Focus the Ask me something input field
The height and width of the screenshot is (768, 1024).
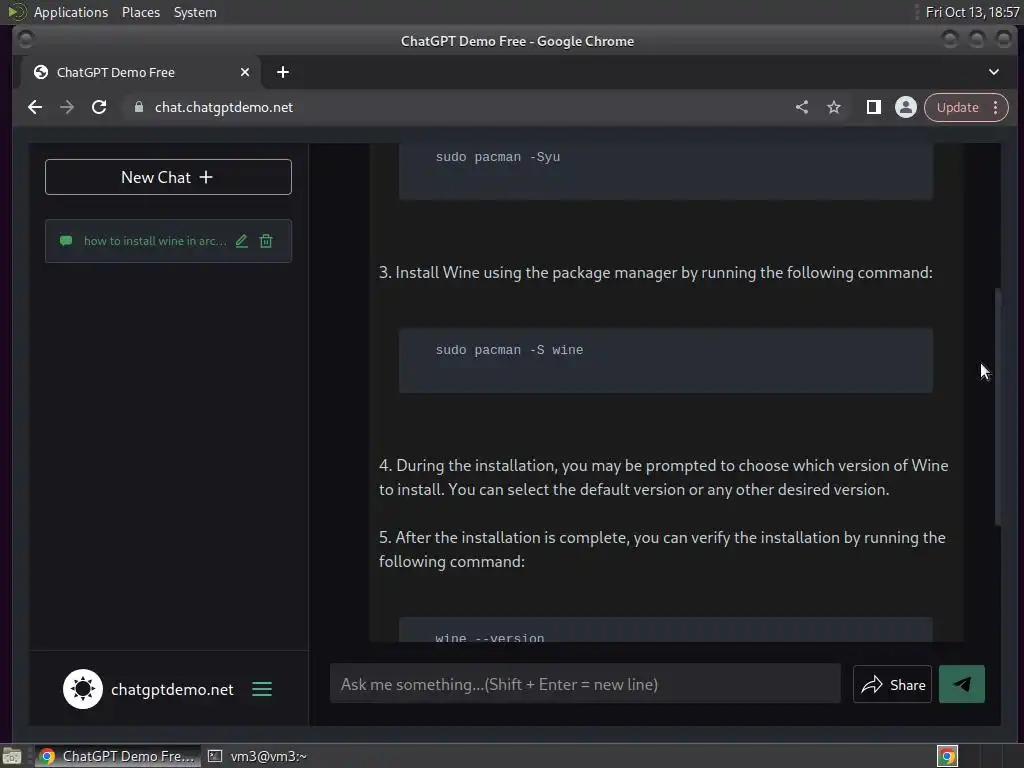585,684
